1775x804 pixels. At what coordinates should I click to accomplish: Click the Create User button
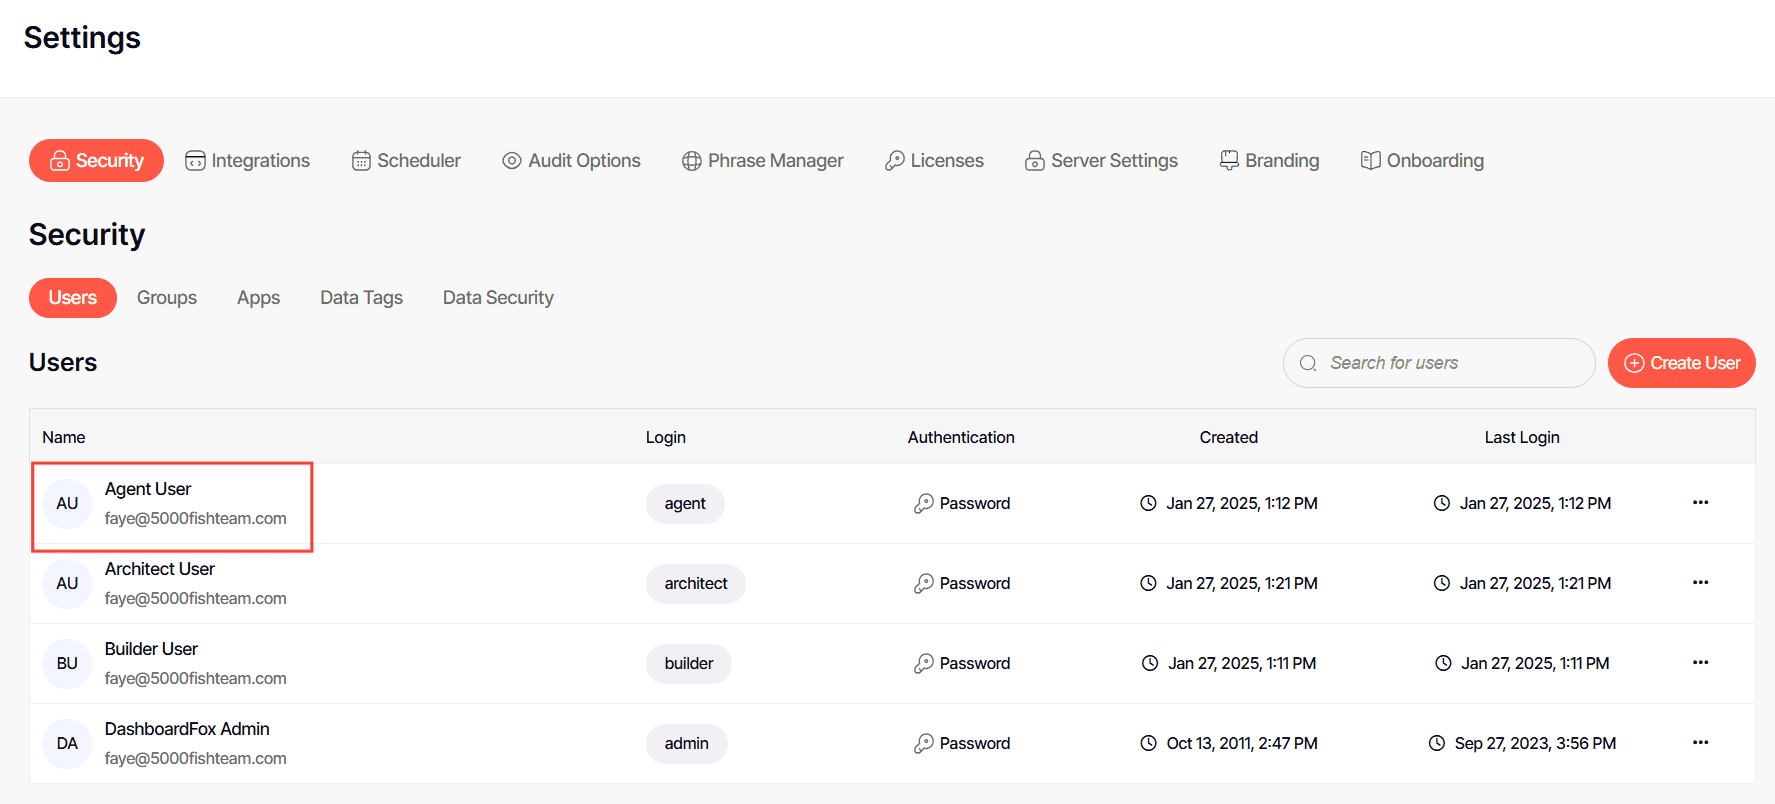pos(1681,363)
